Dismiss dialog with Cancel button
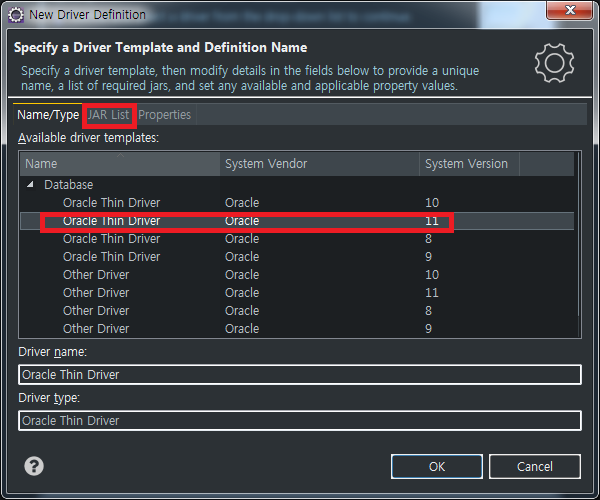The width and height of the screenshot is (600, 500). tap(535, 466)
